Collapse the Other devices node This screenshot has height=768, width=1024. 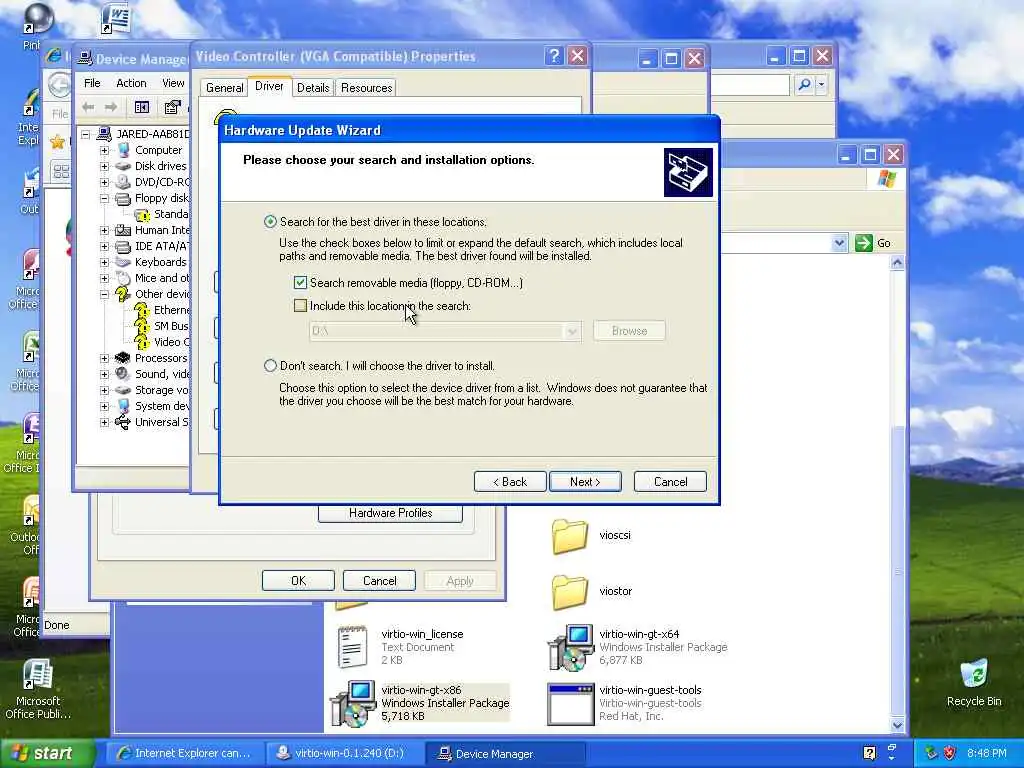(x=104, y=294)
